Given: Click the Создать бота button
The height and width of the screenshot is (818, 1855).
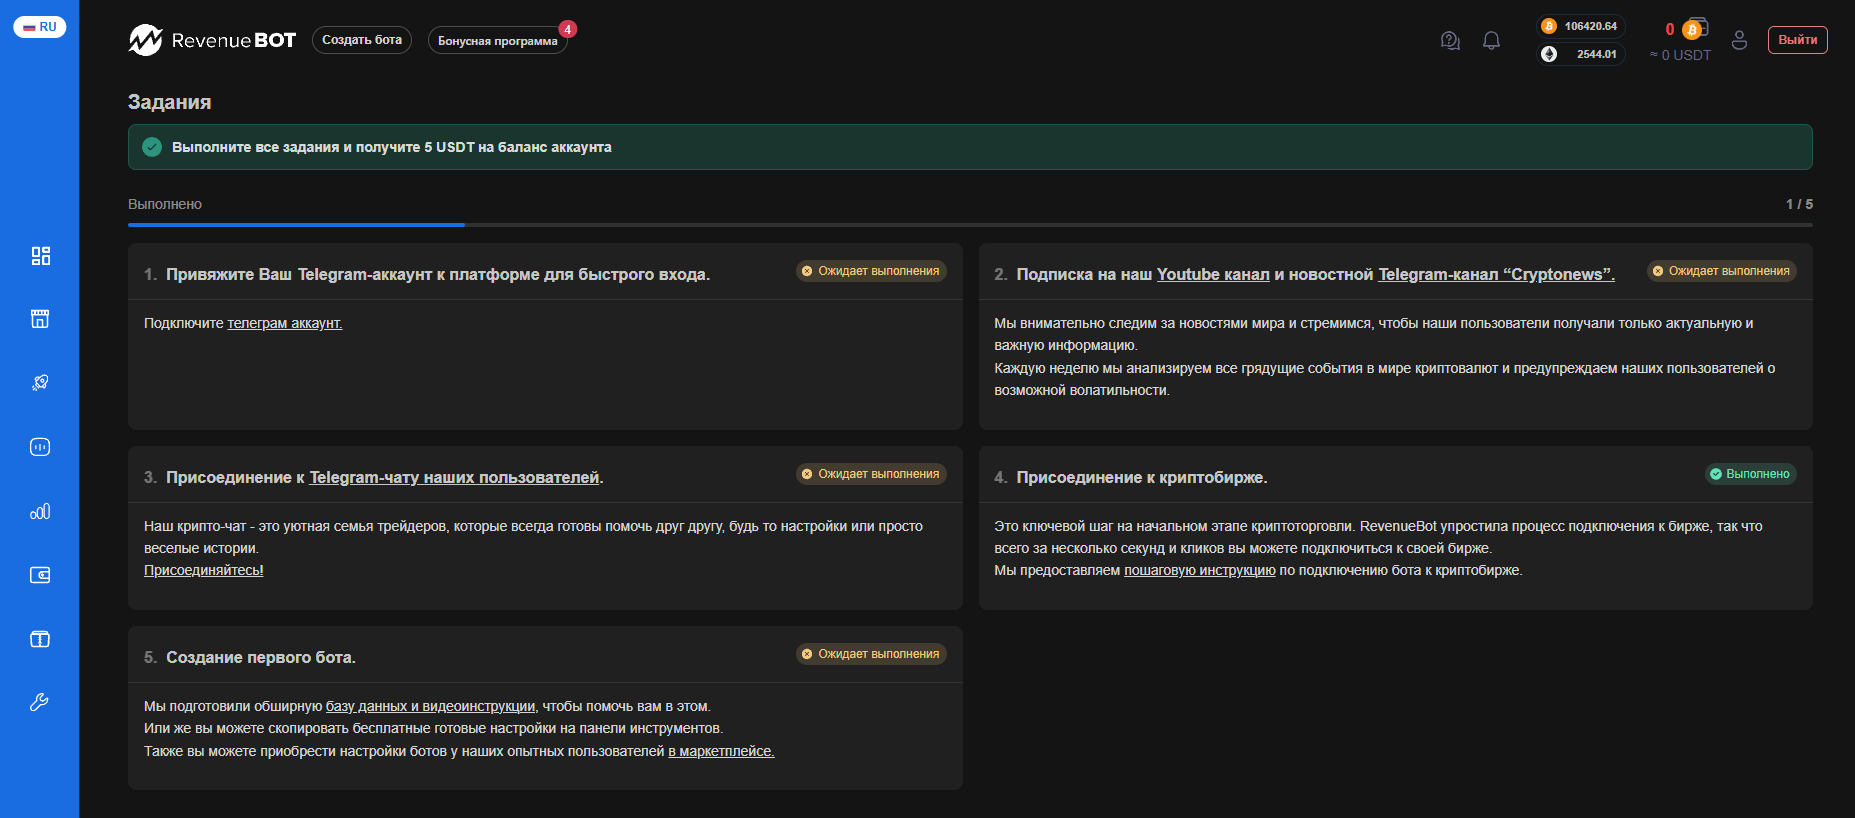Looking at the screenshot, I should tap(362, 40).
